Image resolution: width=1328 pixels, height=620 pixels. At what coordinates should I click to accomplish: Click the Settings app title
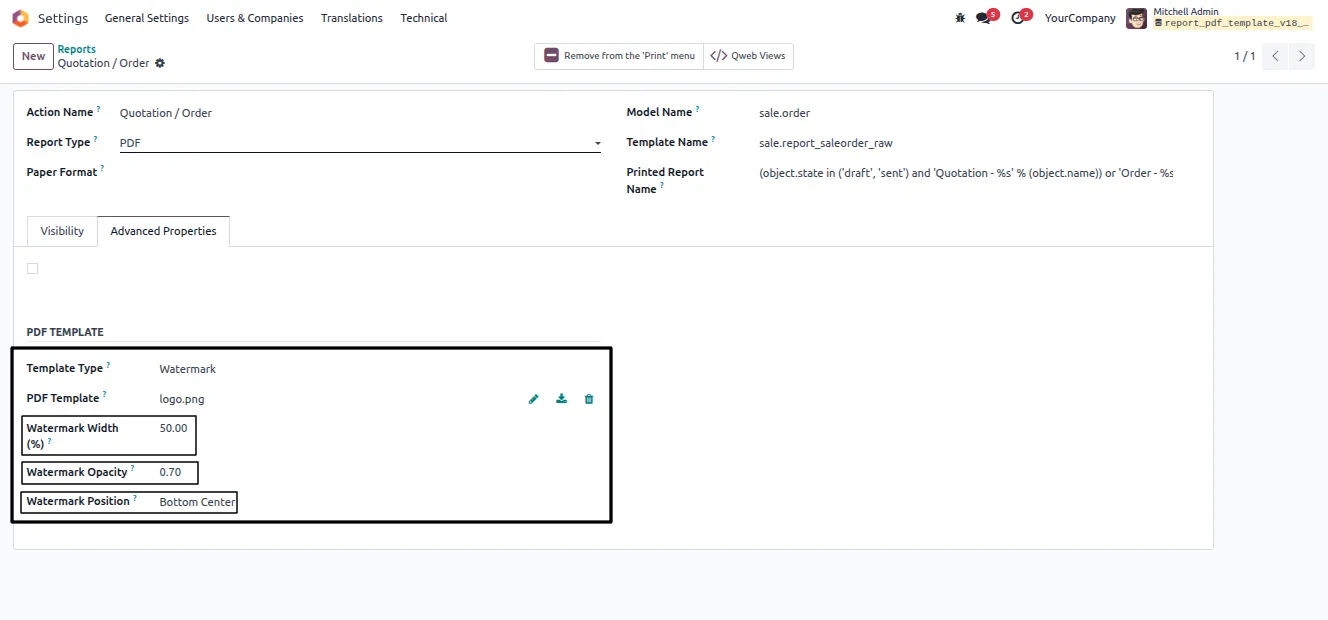tap(63, 18)
